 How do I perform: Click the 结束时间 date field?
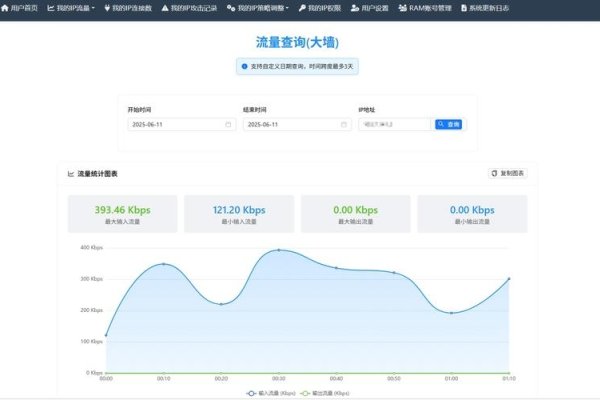click(x=297, y=124)
